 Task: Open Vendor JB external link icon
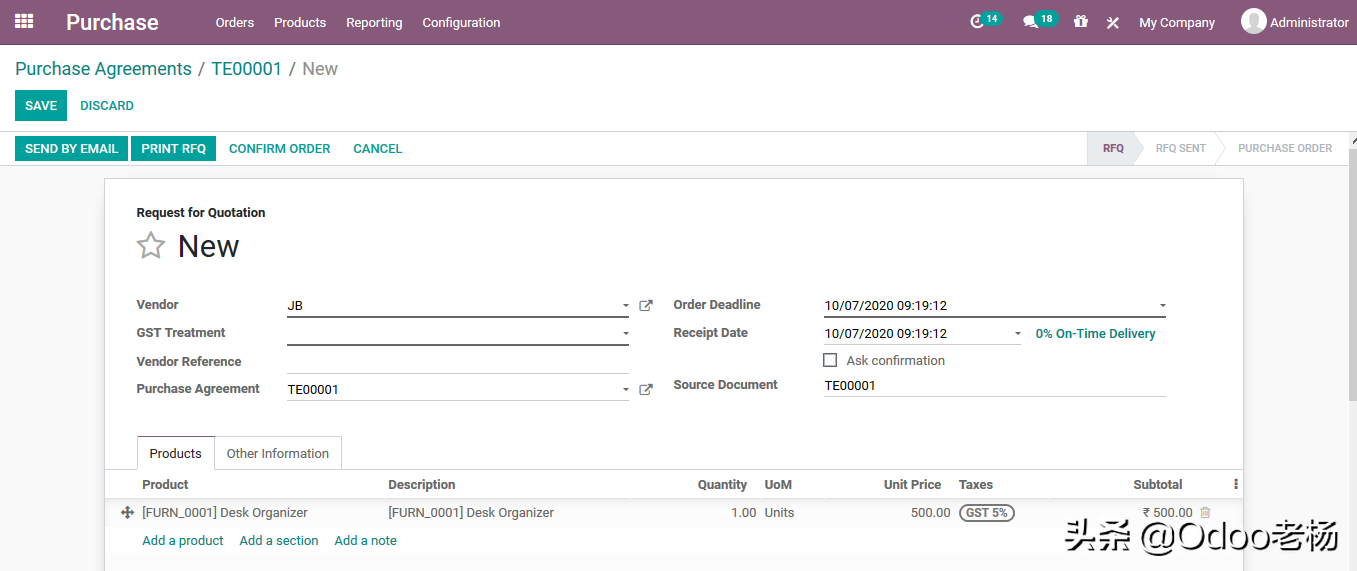(646, 306)
